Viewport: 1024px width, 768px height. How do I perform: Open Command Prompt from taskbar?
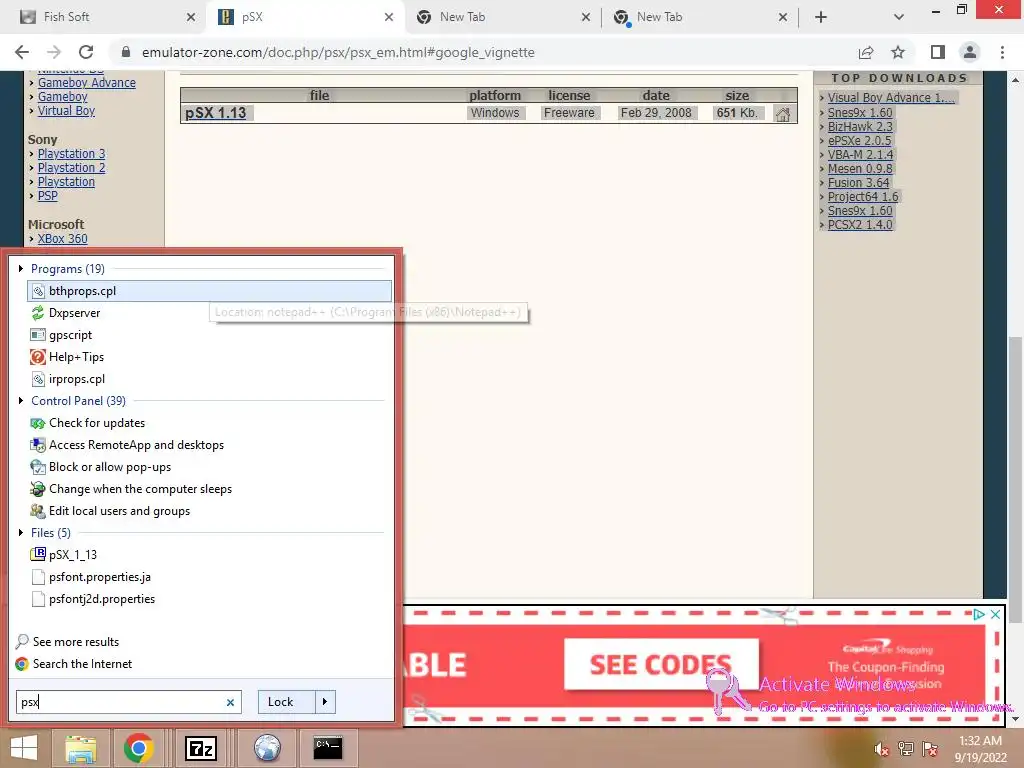328,748
